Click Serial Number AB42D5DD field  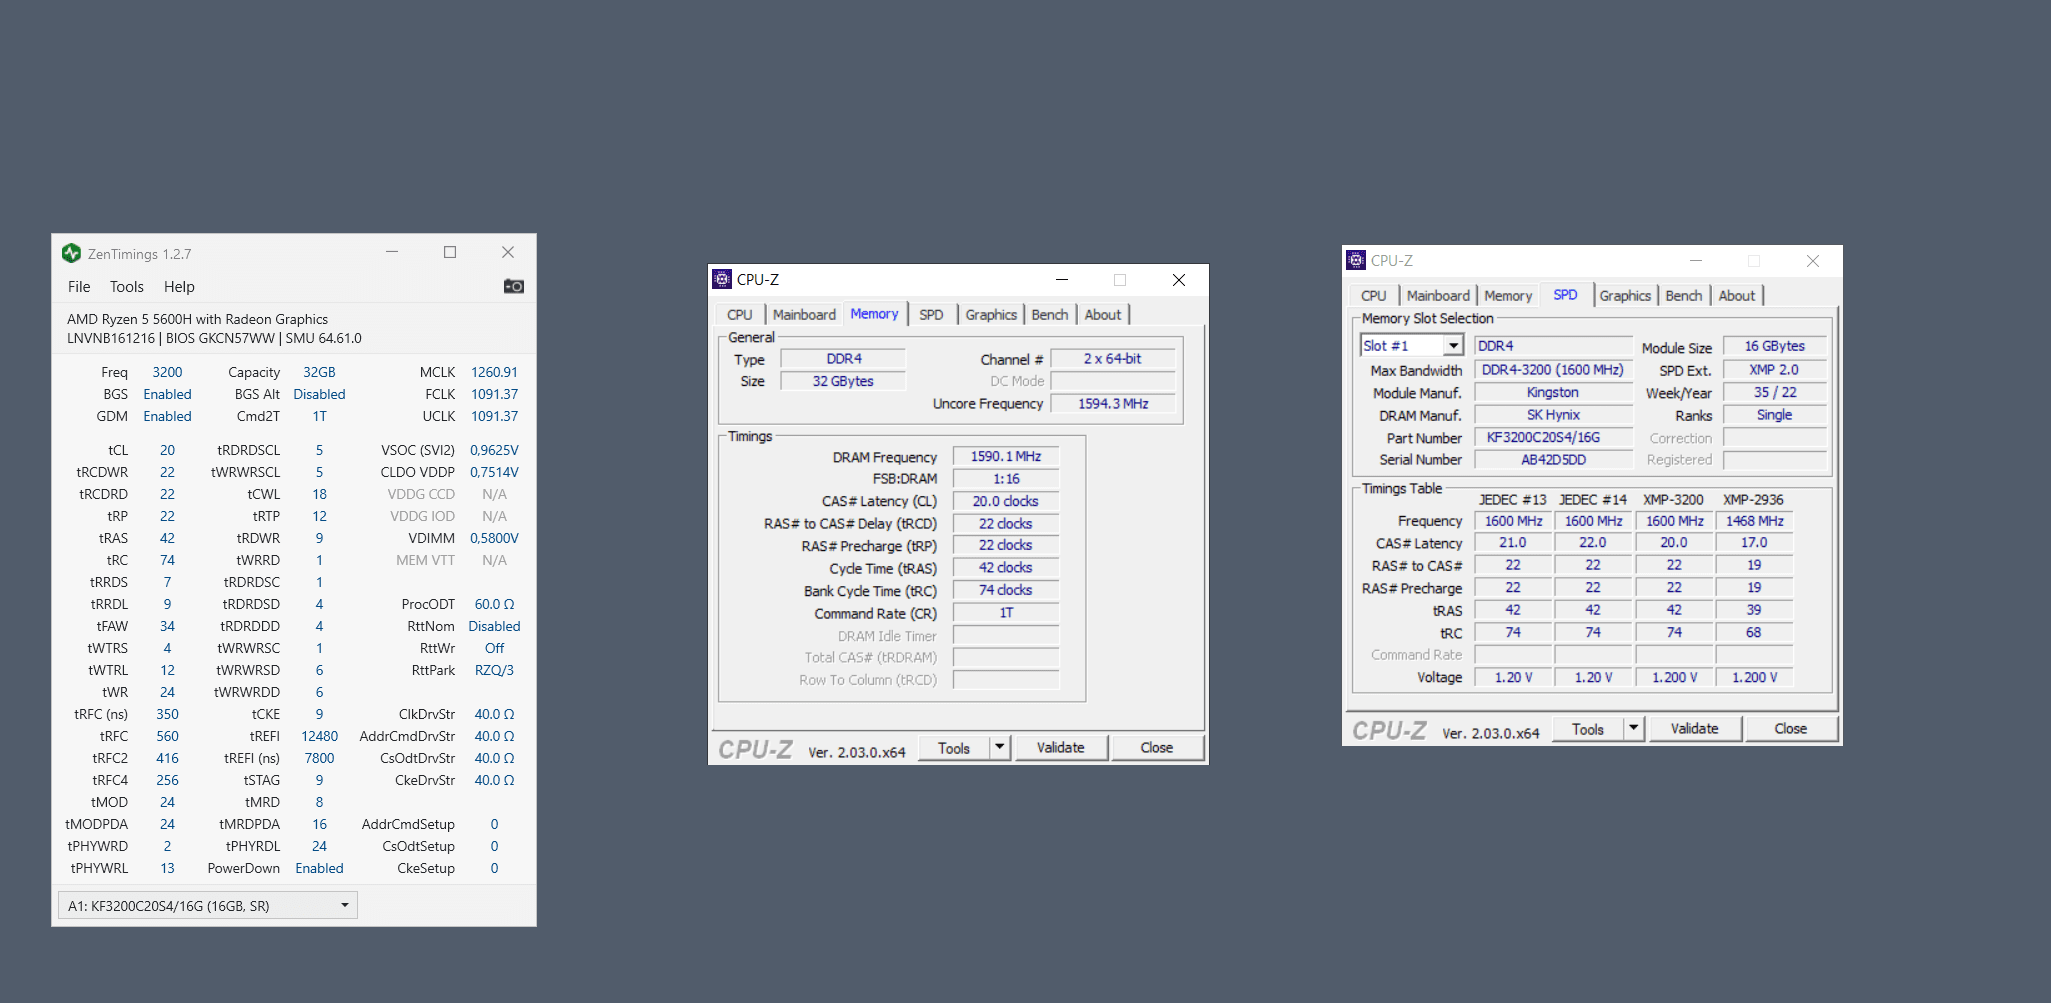pyautogui.click(x=1552, y=460)
